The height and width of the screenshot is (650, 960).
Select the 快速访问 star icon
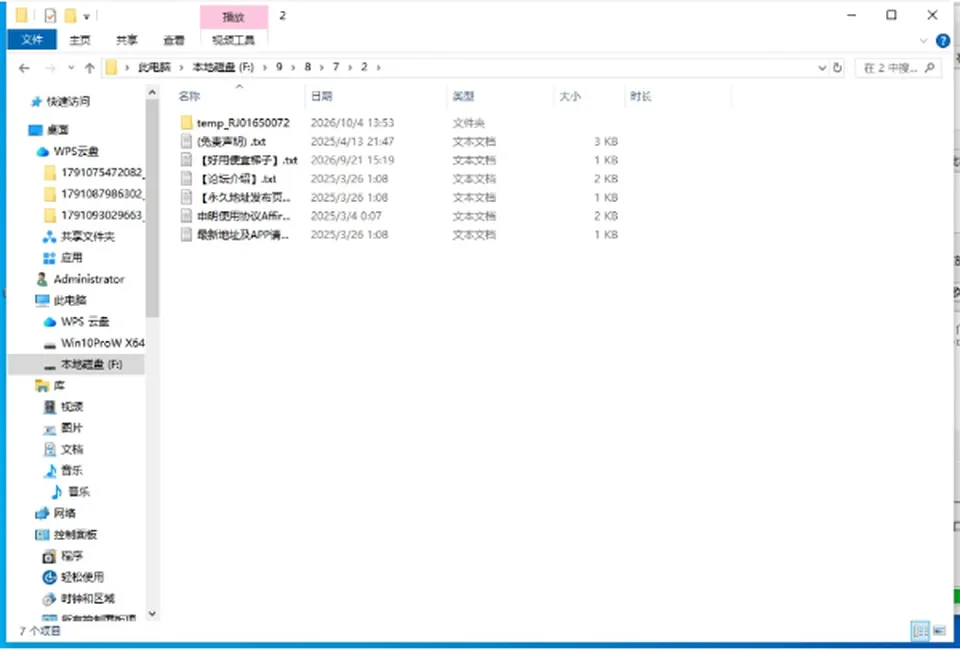(37, 102)
